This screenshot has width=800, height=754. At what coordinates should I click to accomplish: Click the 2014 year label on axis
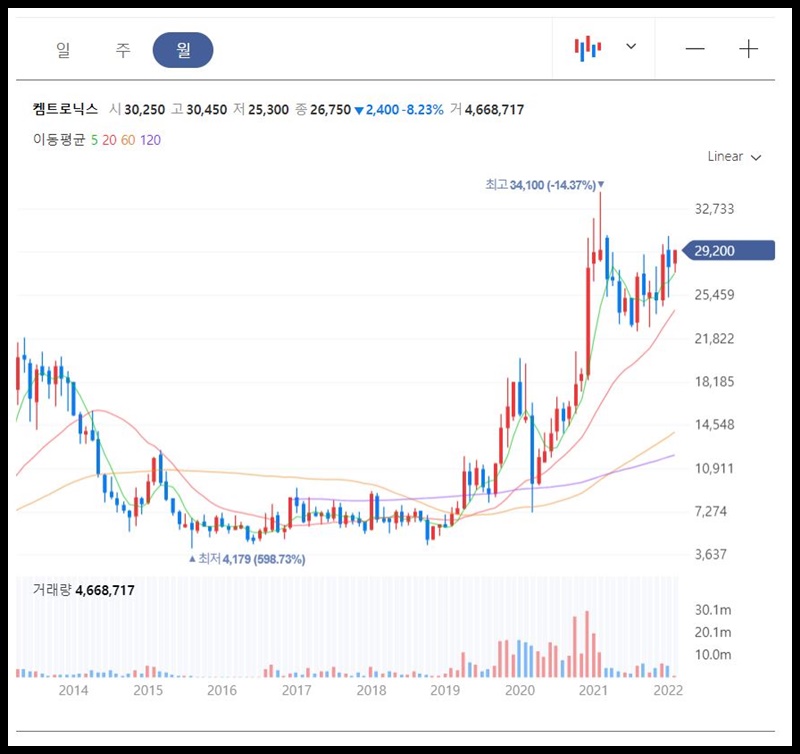coord(73,690)
